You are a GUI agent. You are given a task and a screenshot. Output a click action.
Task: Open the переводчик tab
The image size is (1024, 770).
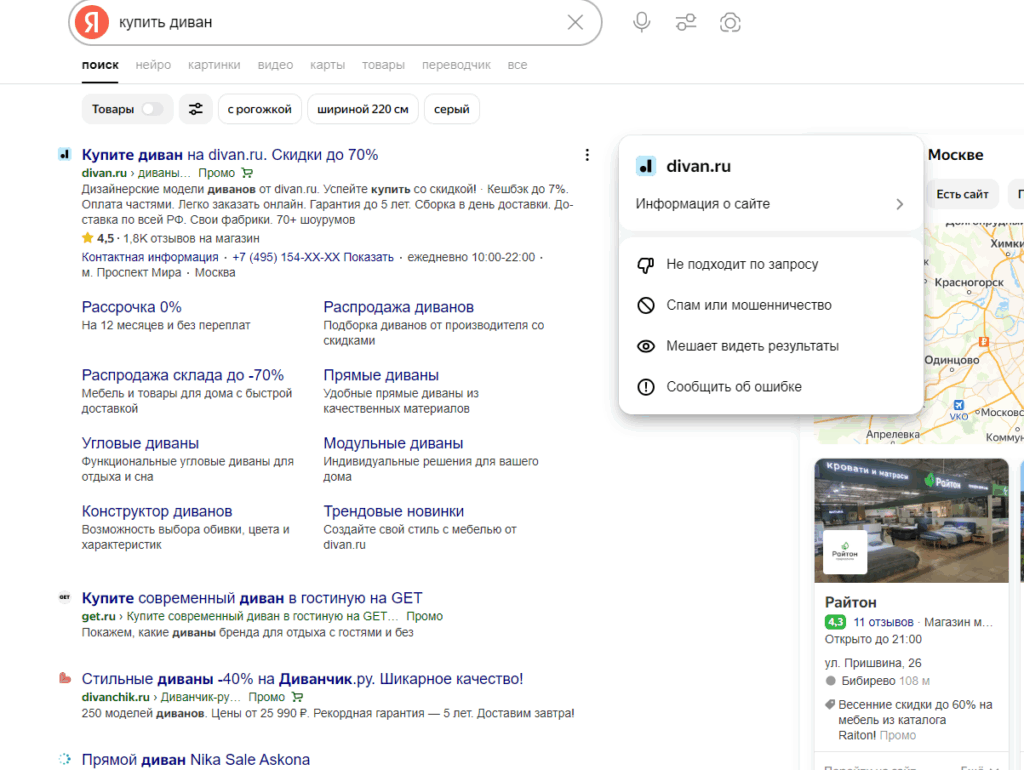[456, 65]
